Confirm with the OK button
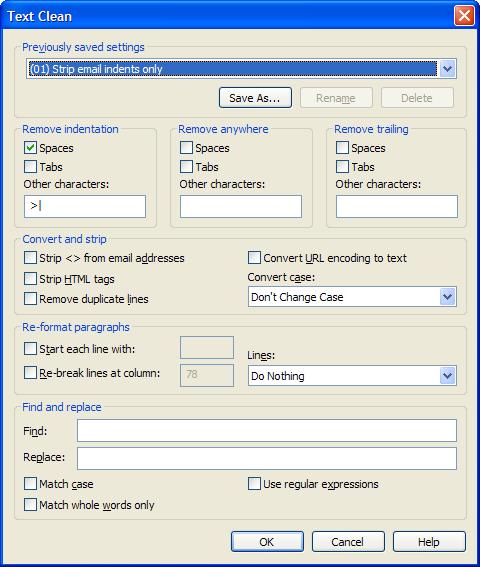 [x=267, y=542]
